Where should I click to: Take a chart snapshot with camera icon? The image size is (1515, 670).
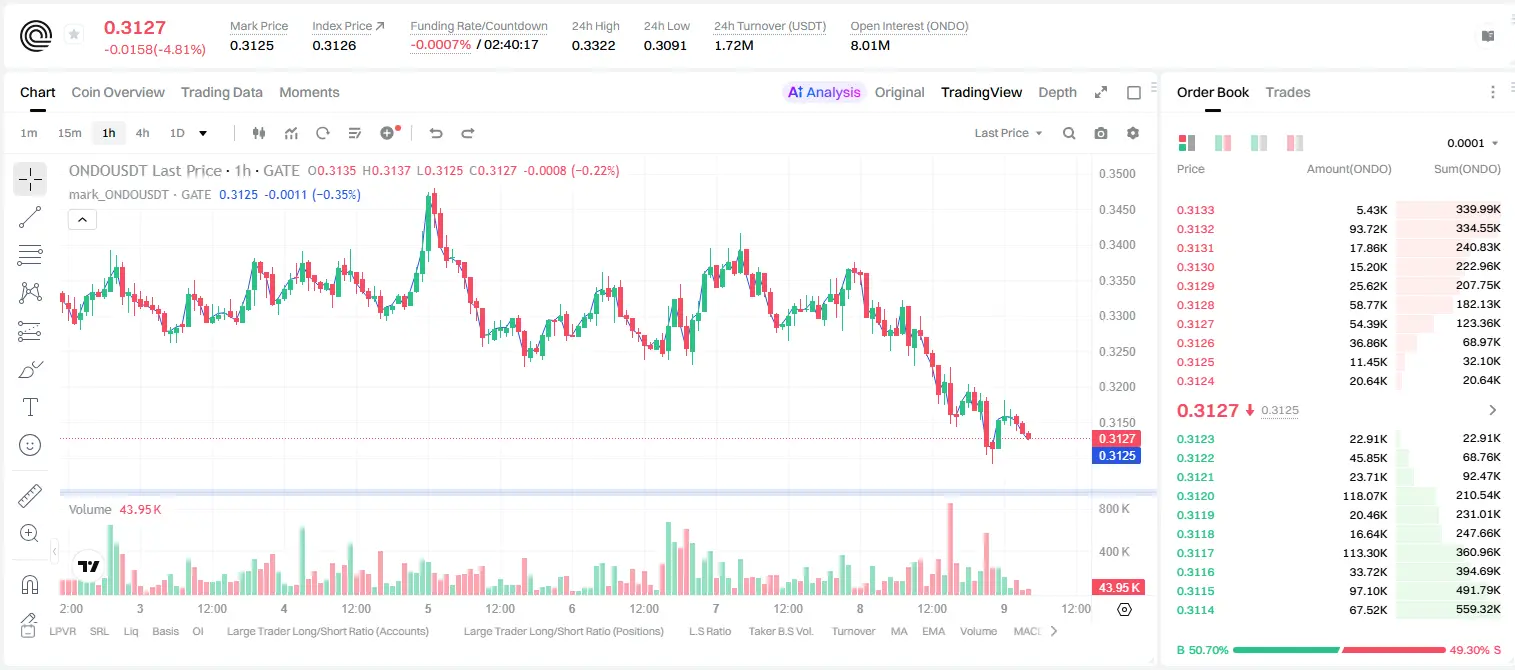coord(1101,133)
